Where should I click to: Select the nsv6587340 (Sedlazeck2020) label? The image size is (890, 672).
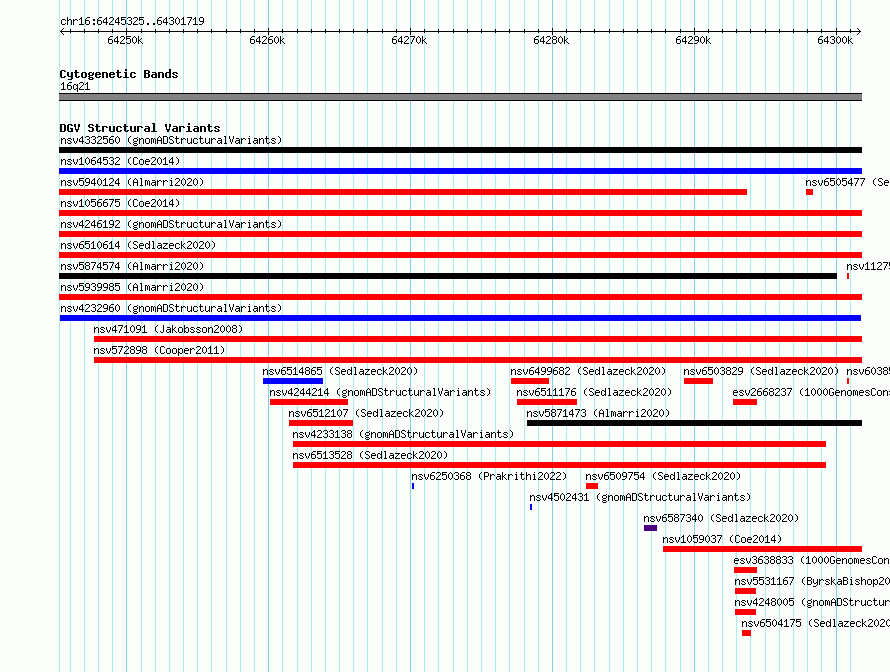[x=721, y=518]
